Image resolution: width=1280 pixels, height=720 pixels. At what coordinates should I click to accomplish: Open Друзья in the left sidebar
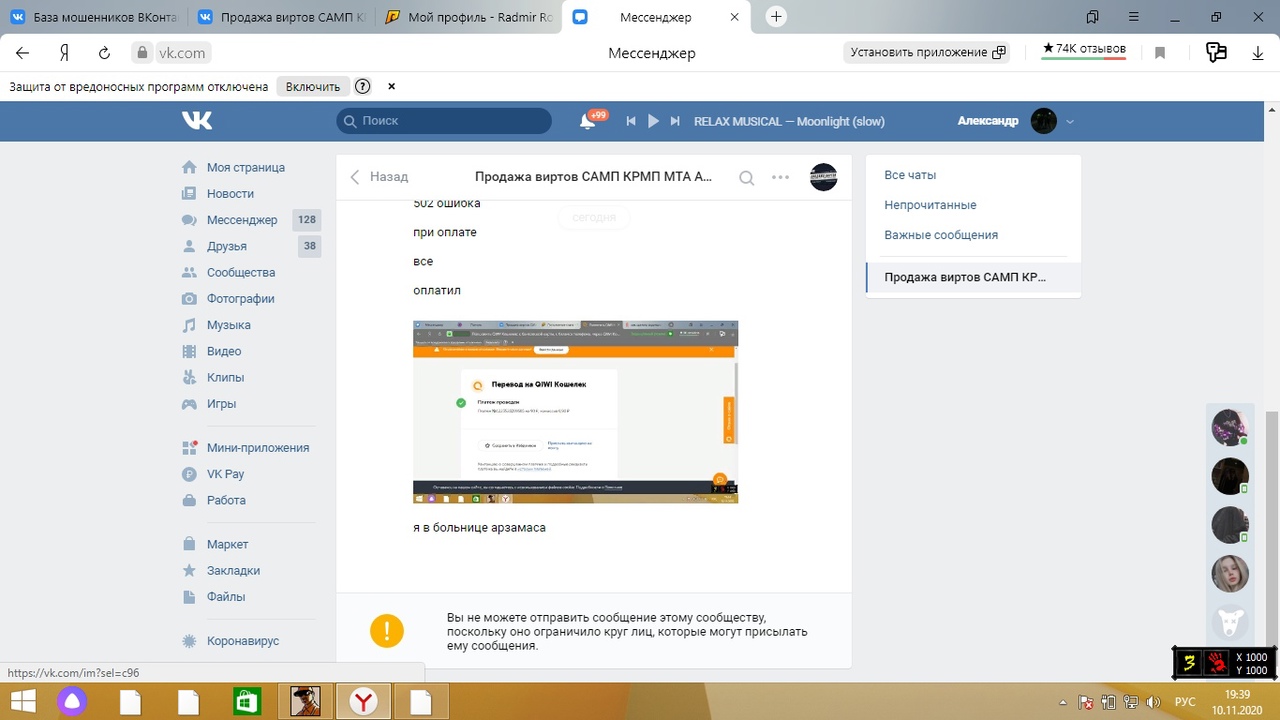[x=227, y=246]
